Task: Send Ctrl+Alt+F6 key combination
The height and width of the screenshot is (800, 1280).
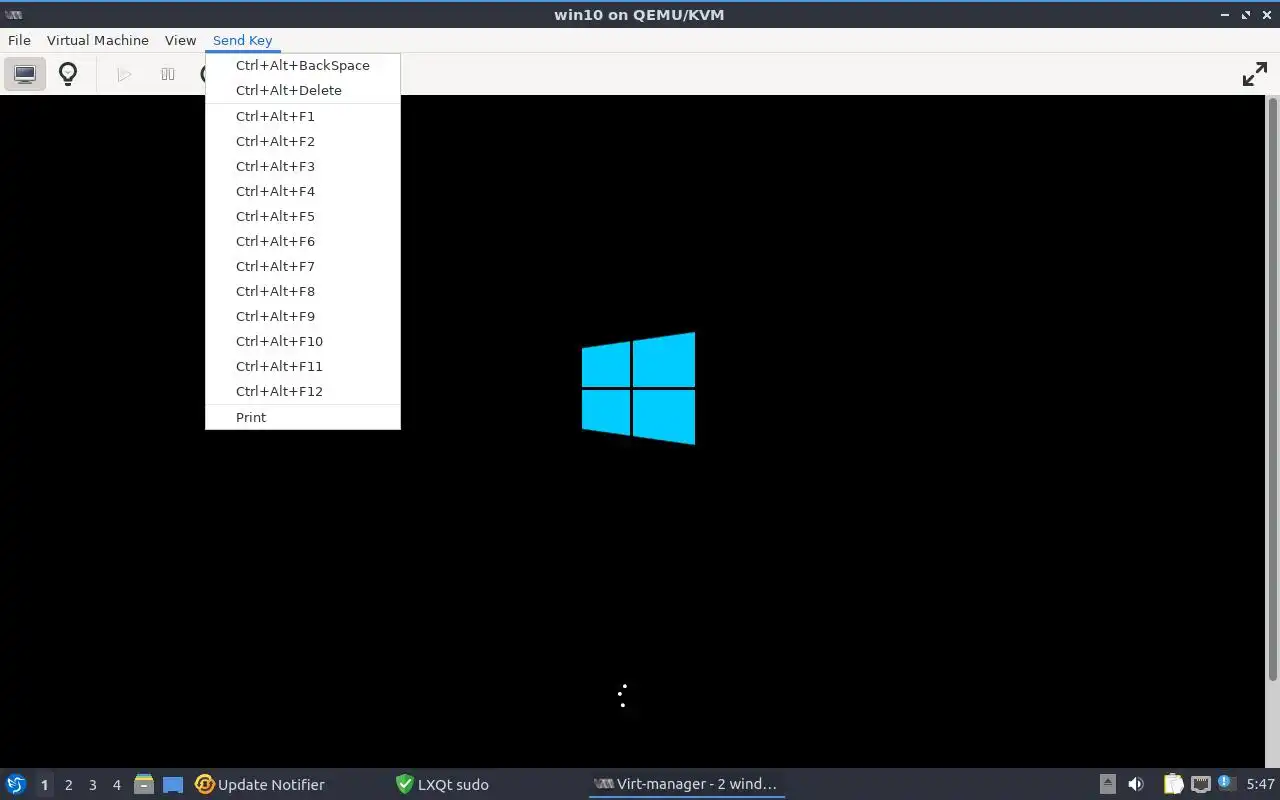Action: tap(303, 241)
